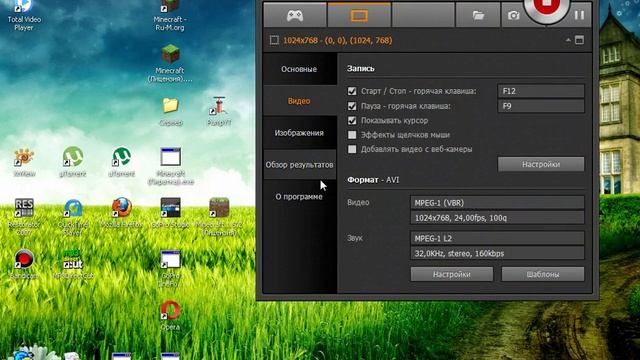This screenshot has width=640, height=360.
Task: Enable Добавлять видео с веб-камеры
Action: click(x=352, y=149)
